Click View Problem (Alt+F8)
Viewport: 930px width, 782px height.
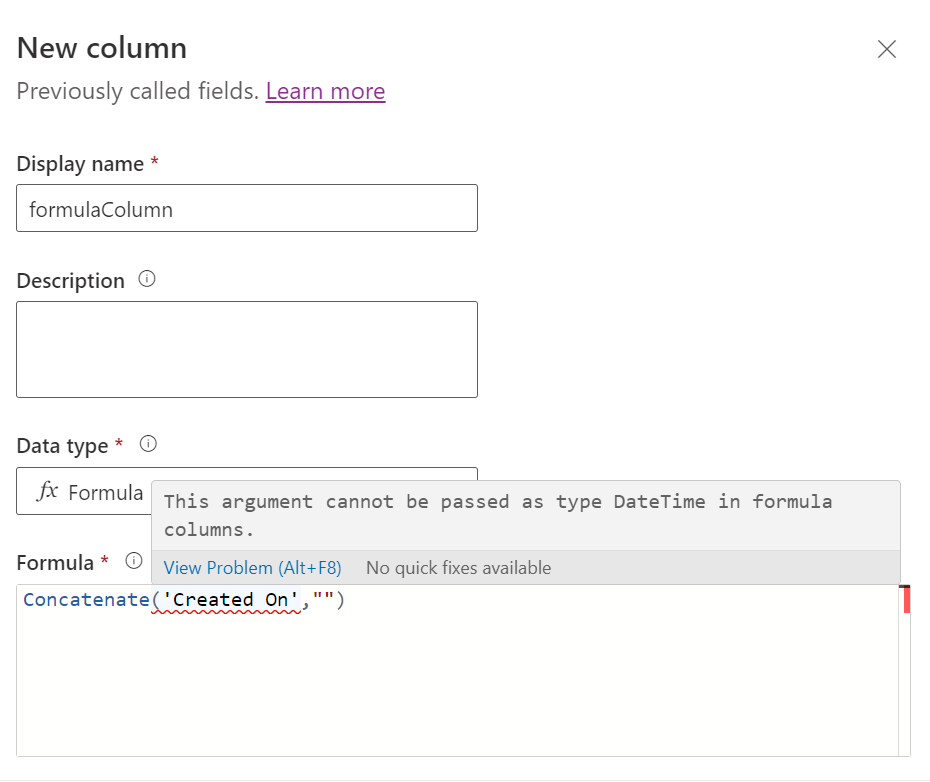tap(252, 567)
